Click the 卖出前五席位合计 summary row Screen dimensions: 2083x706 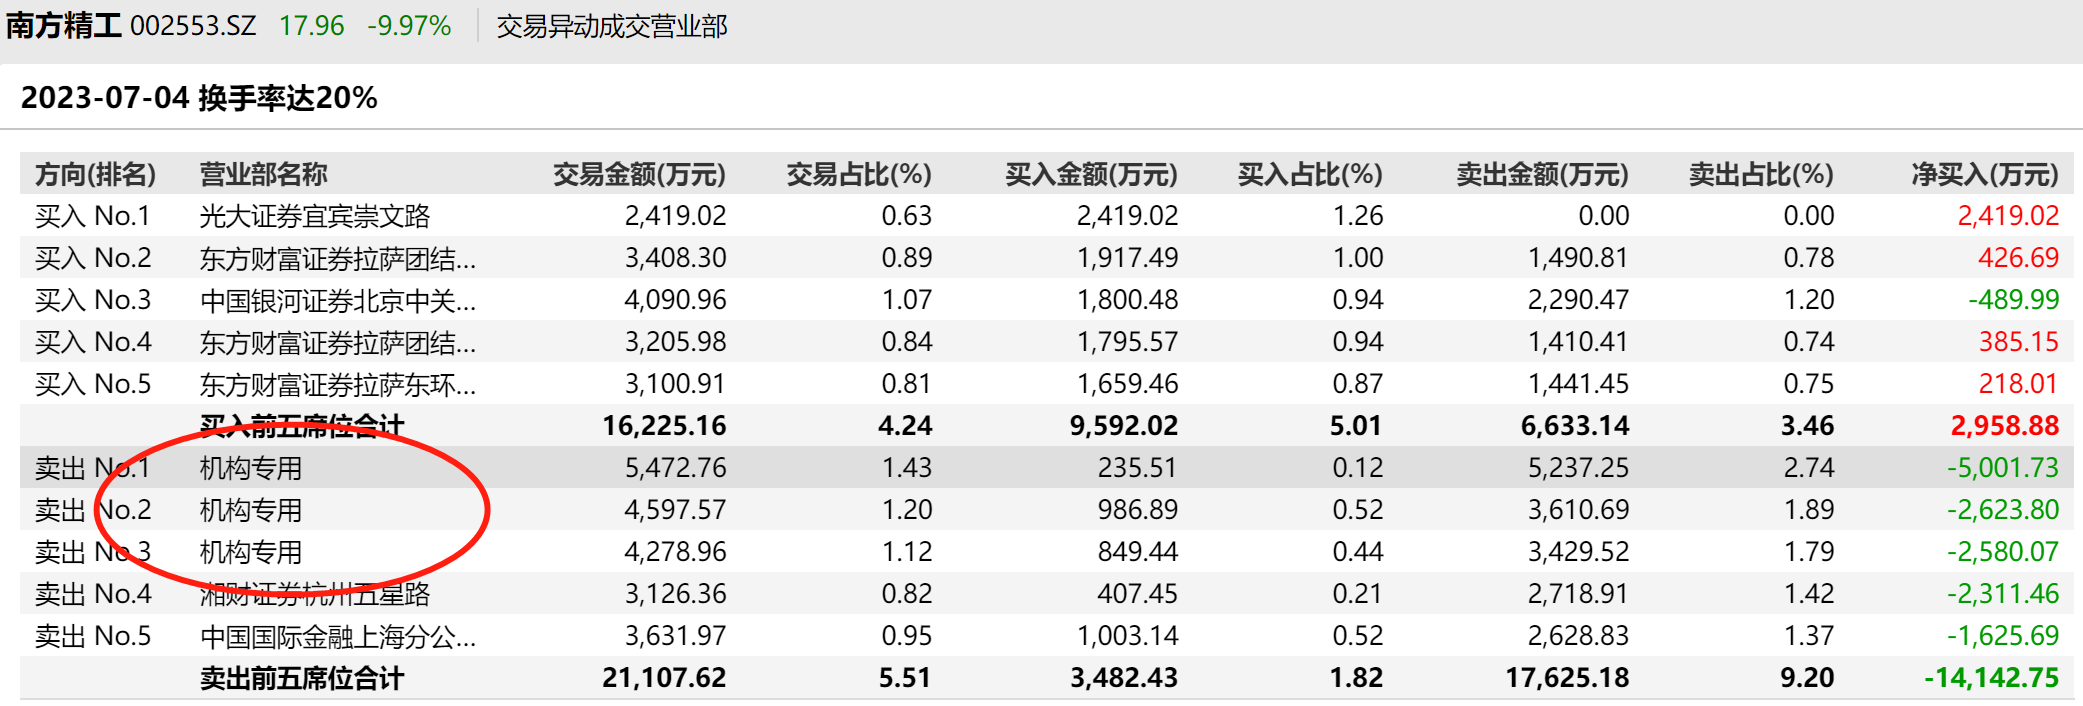301,678
